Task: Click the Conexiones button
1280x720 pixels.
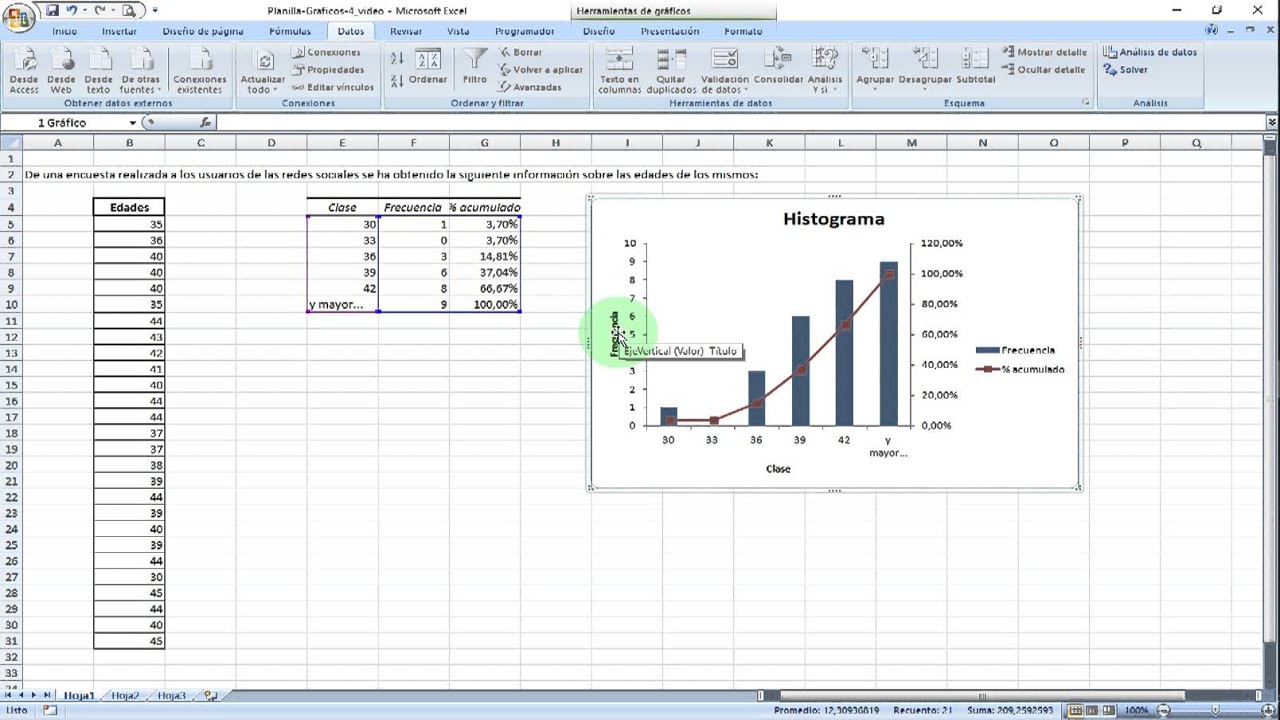Action: [327, 52]
